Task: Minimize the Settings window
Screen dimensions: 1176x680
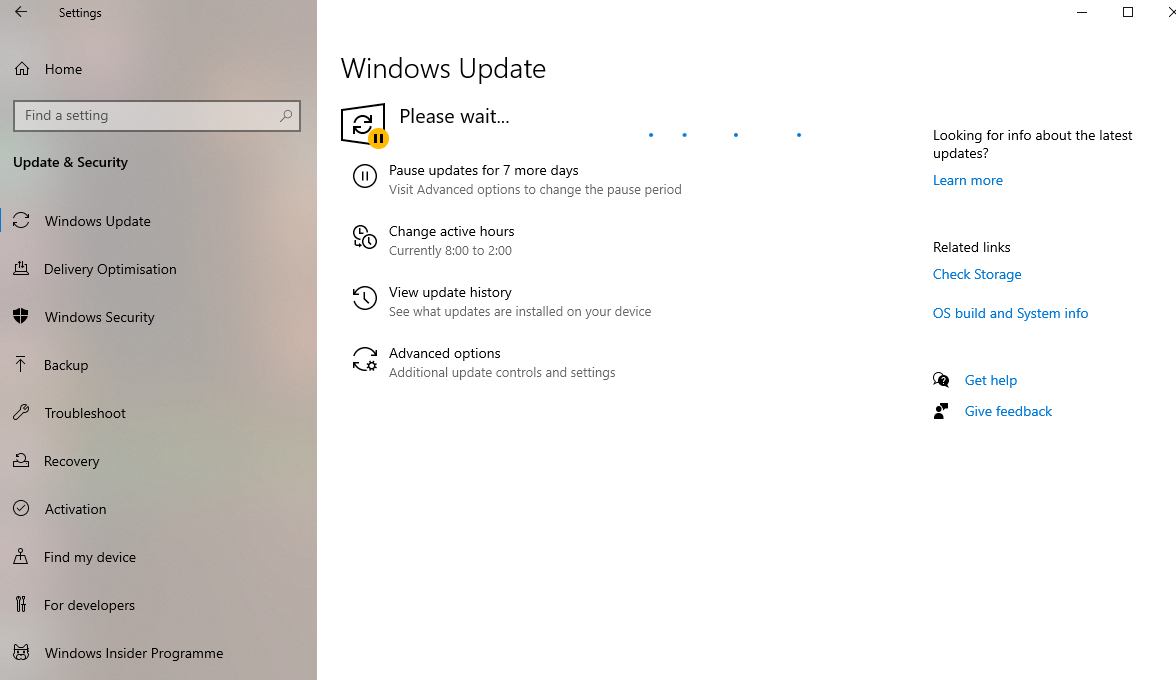Action: pos(1082,12)
